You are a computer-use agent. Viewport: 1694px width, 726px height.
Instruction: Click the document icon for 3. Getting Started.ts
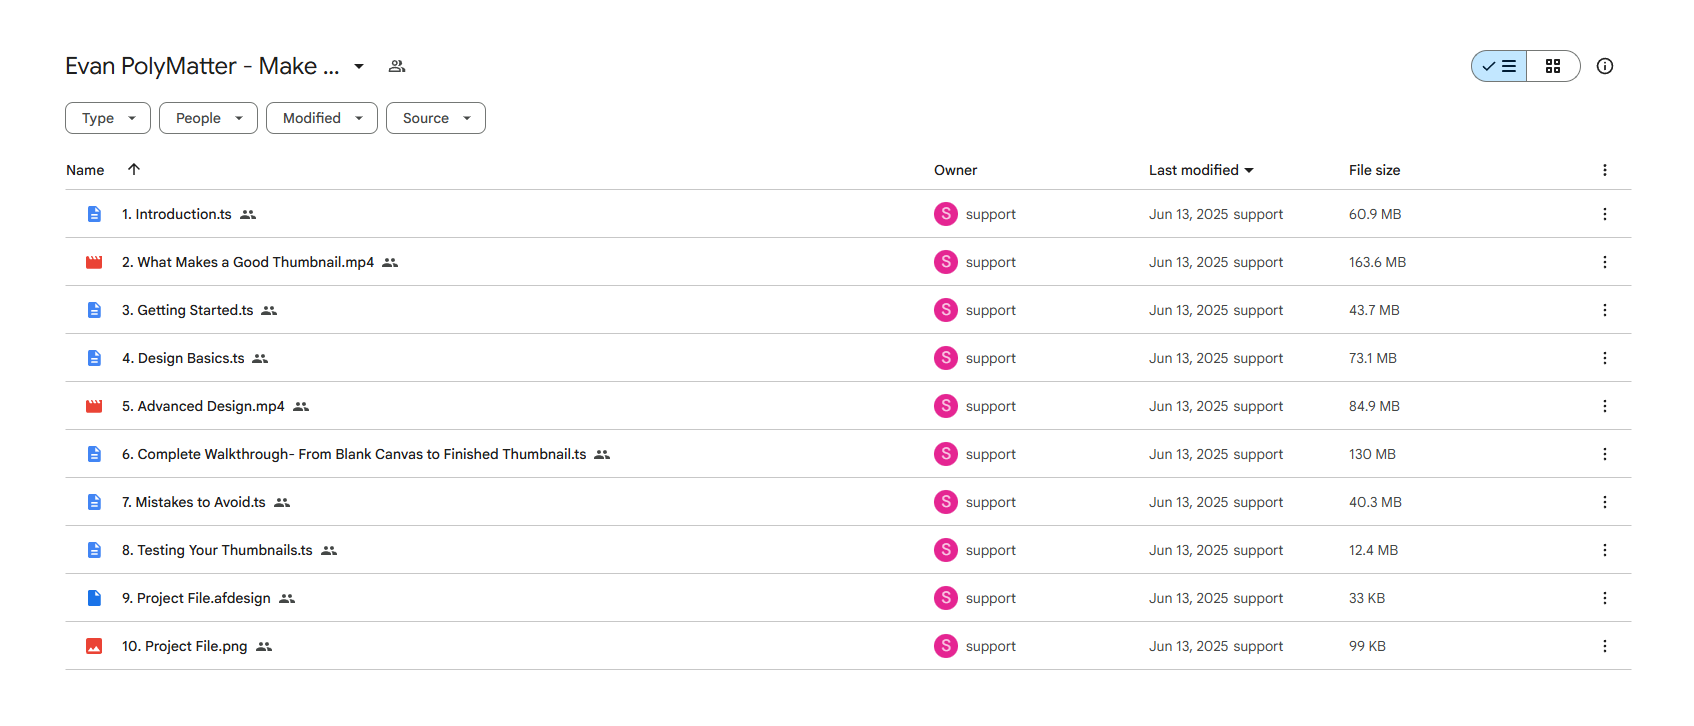coord(94,310)
